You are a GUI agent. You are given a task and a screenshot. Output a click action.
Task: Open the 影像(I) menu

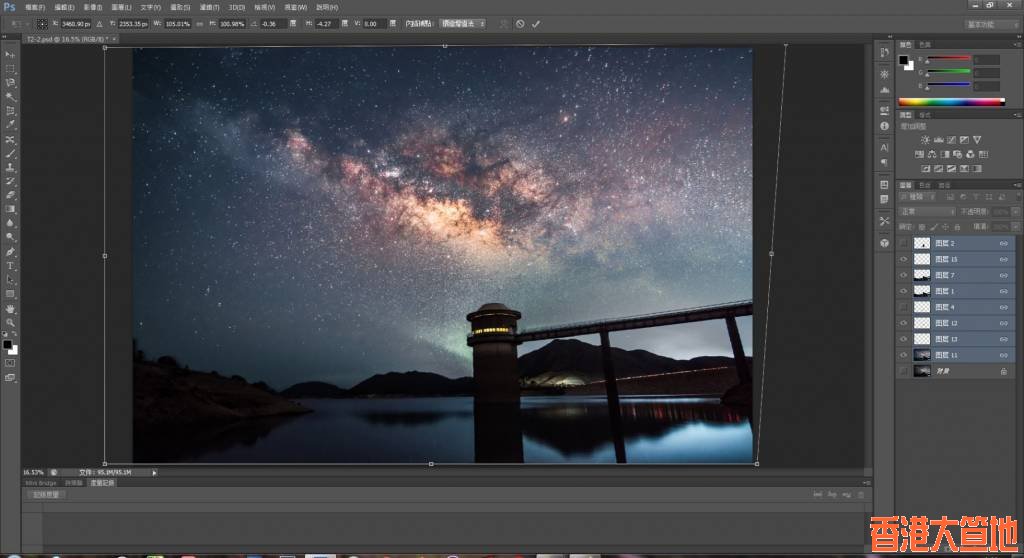point(93,7)
